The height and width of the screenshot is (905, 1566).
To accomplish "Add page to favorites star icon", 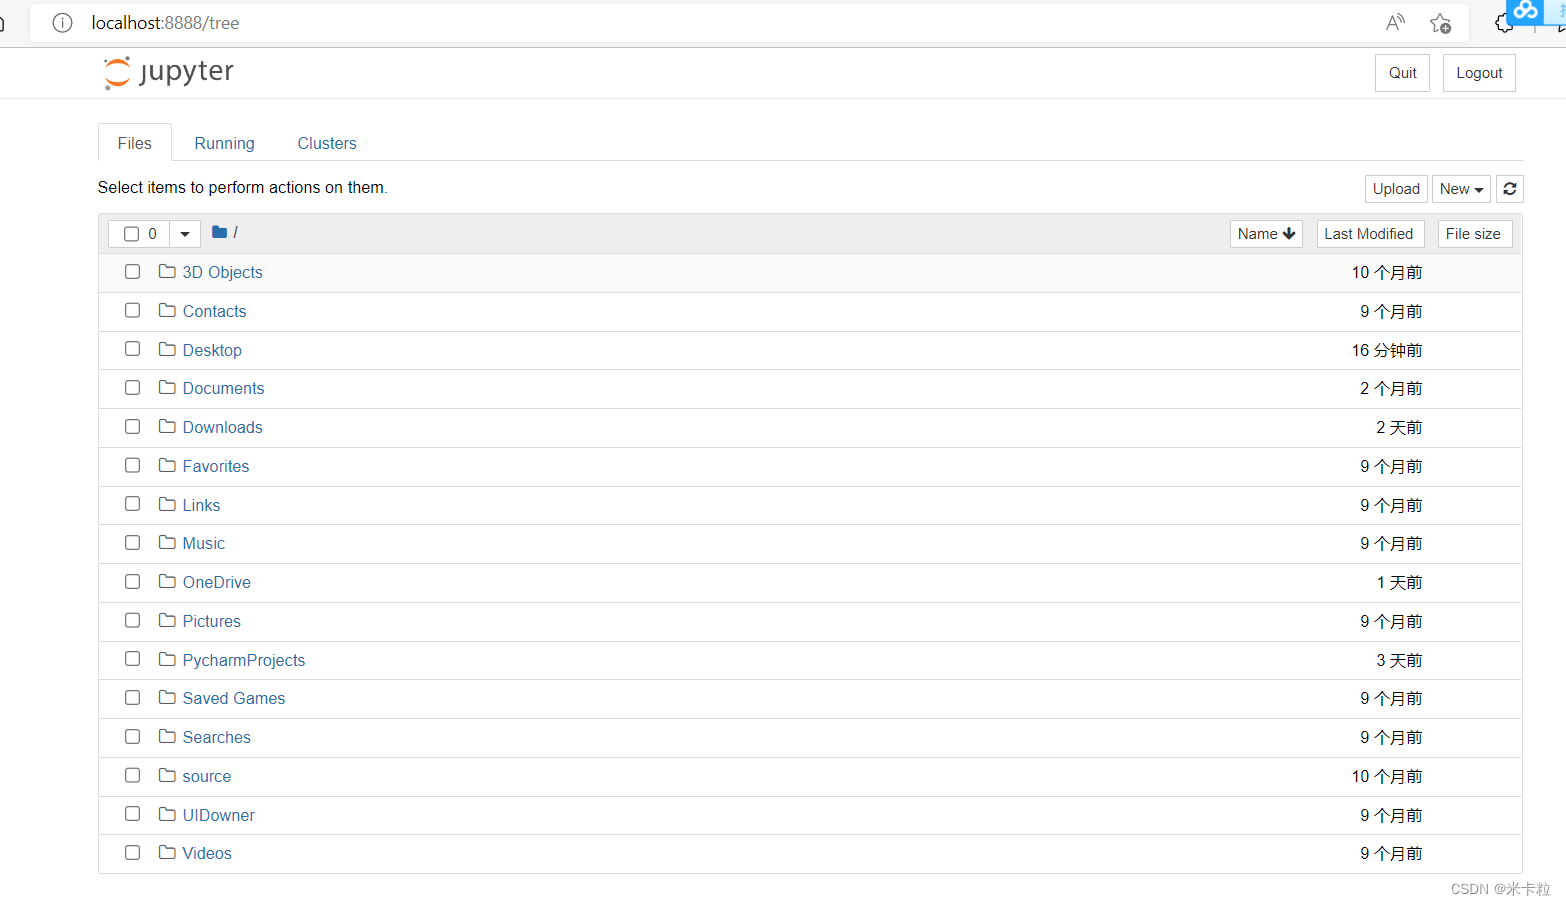I will pyautogui.click(x=1440, y=23).
